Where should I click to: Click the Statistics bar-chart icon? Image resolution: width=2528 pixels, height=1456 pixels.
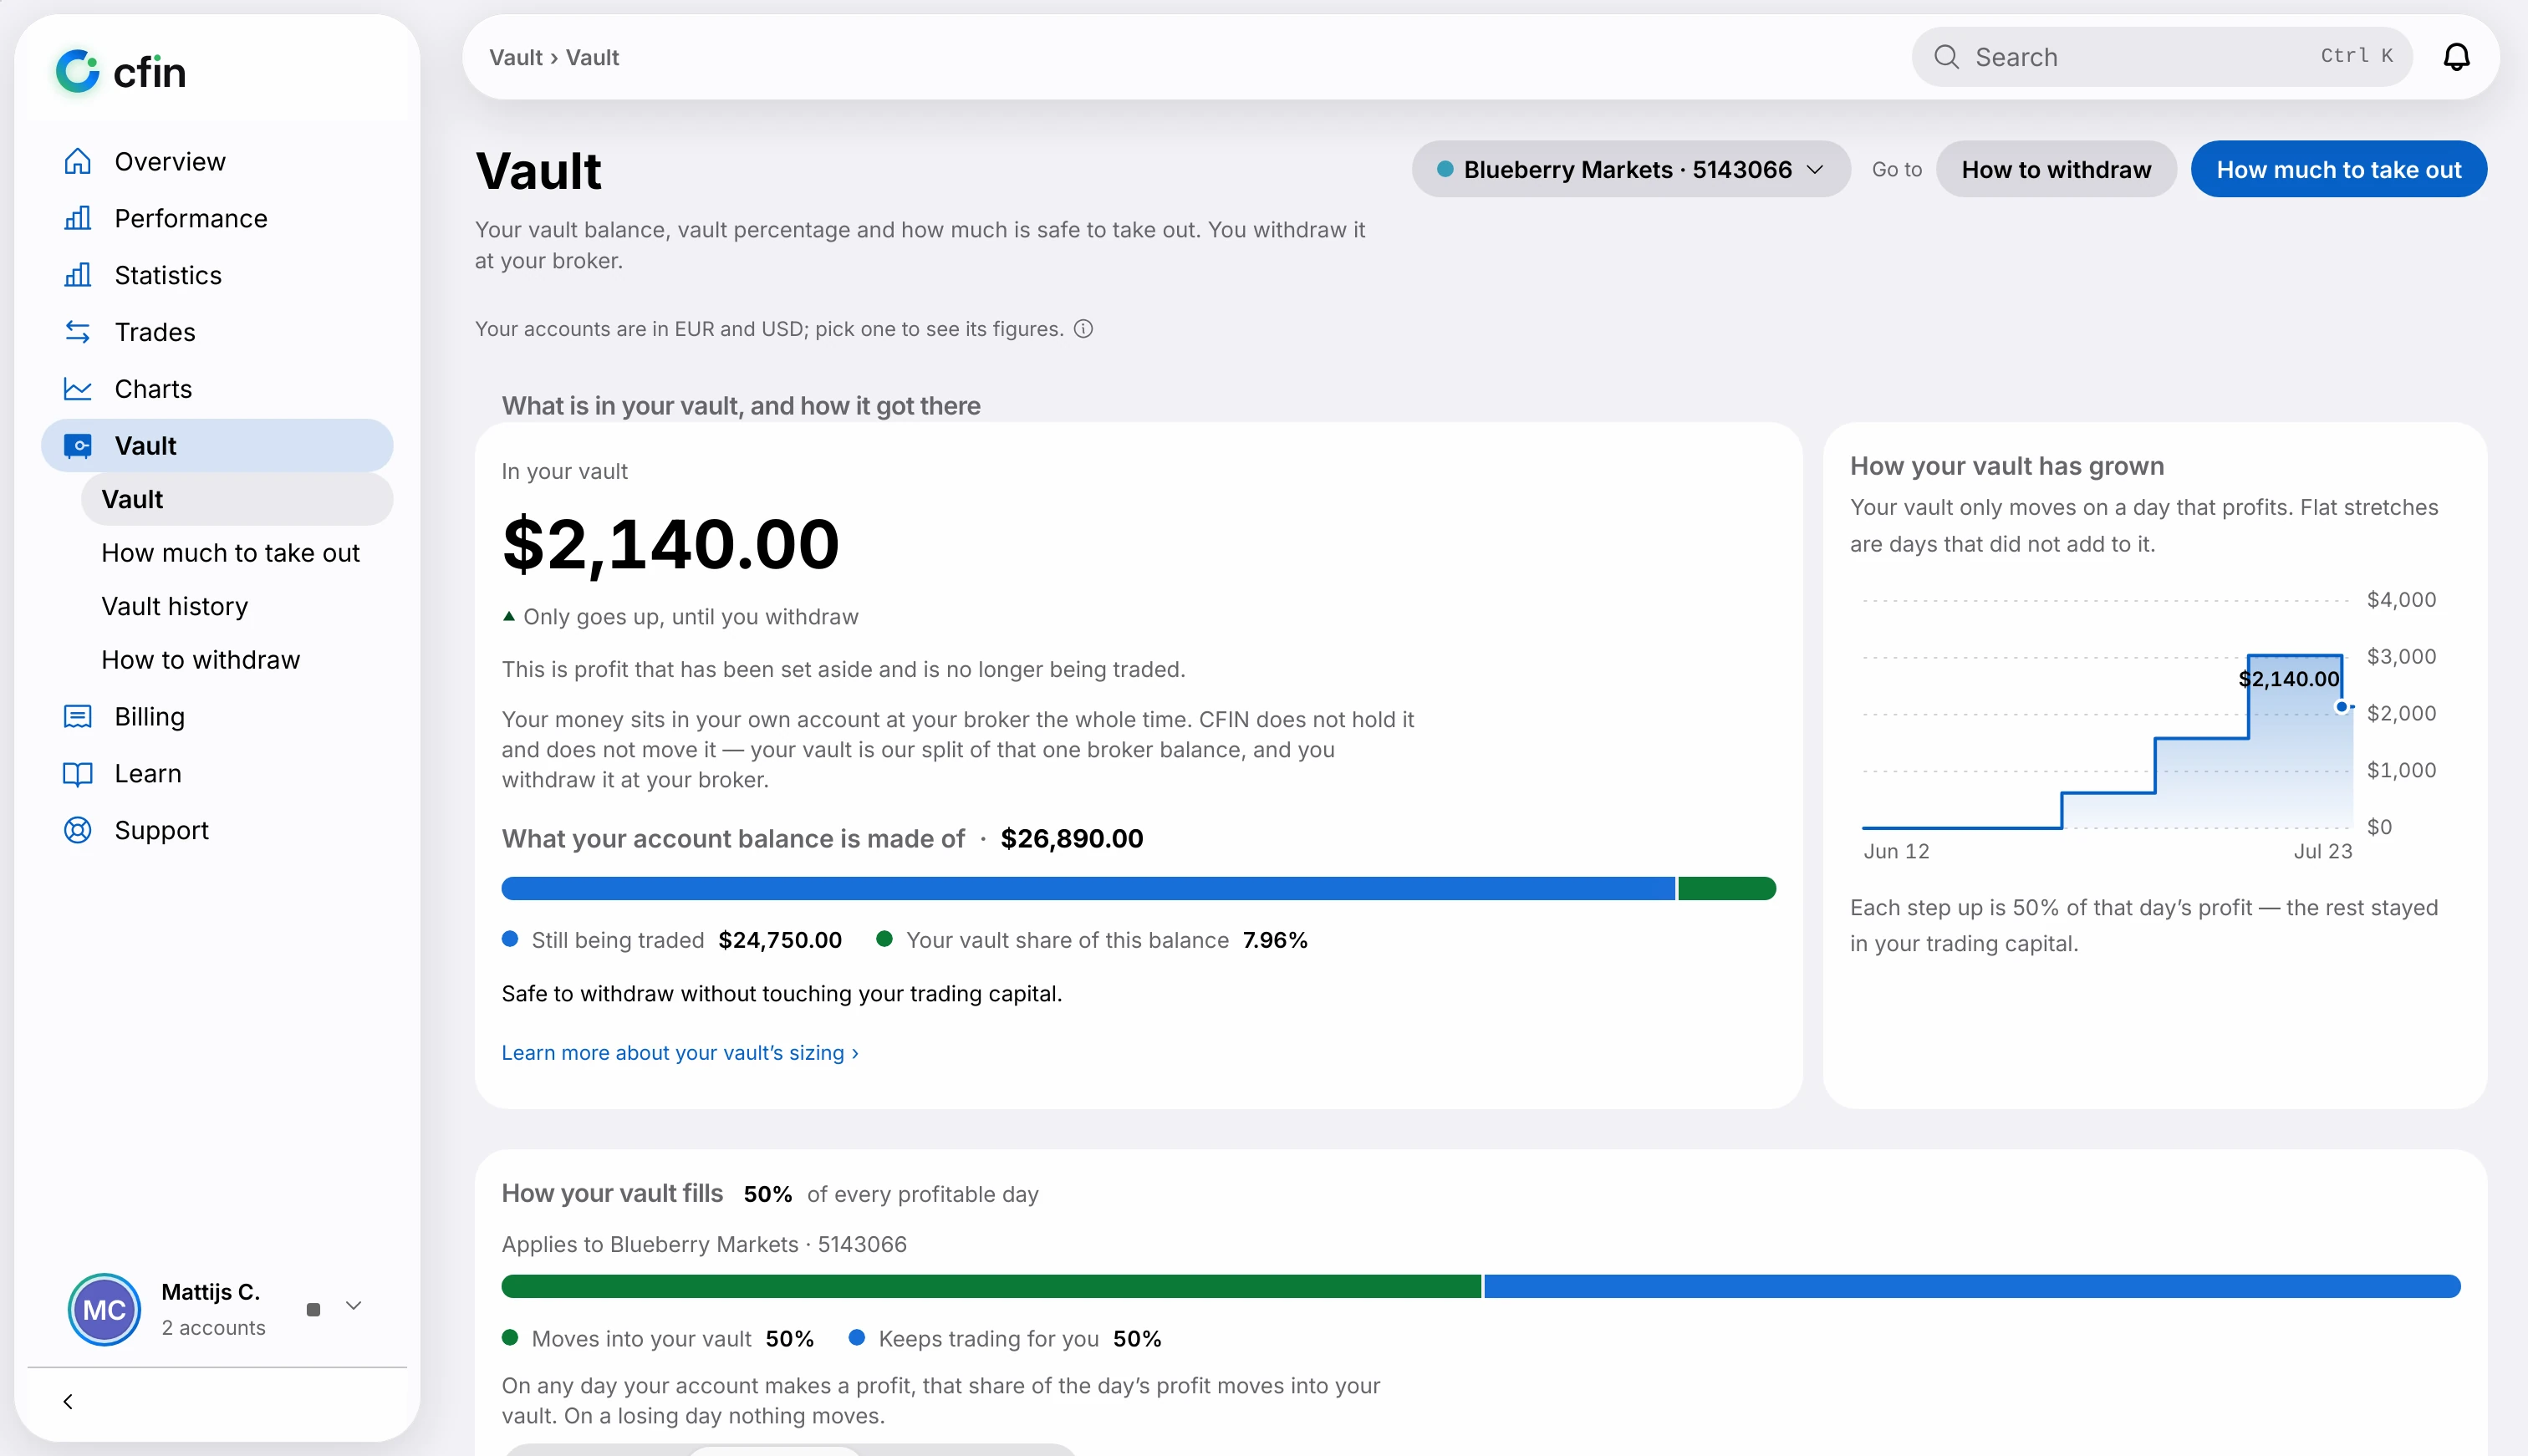click(x=77, y=275)
